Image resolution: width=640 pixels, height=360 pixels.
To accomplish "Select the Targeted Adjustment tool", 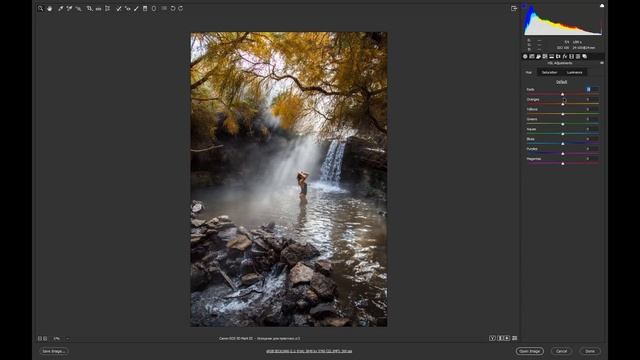I will (x=78, y=8).
